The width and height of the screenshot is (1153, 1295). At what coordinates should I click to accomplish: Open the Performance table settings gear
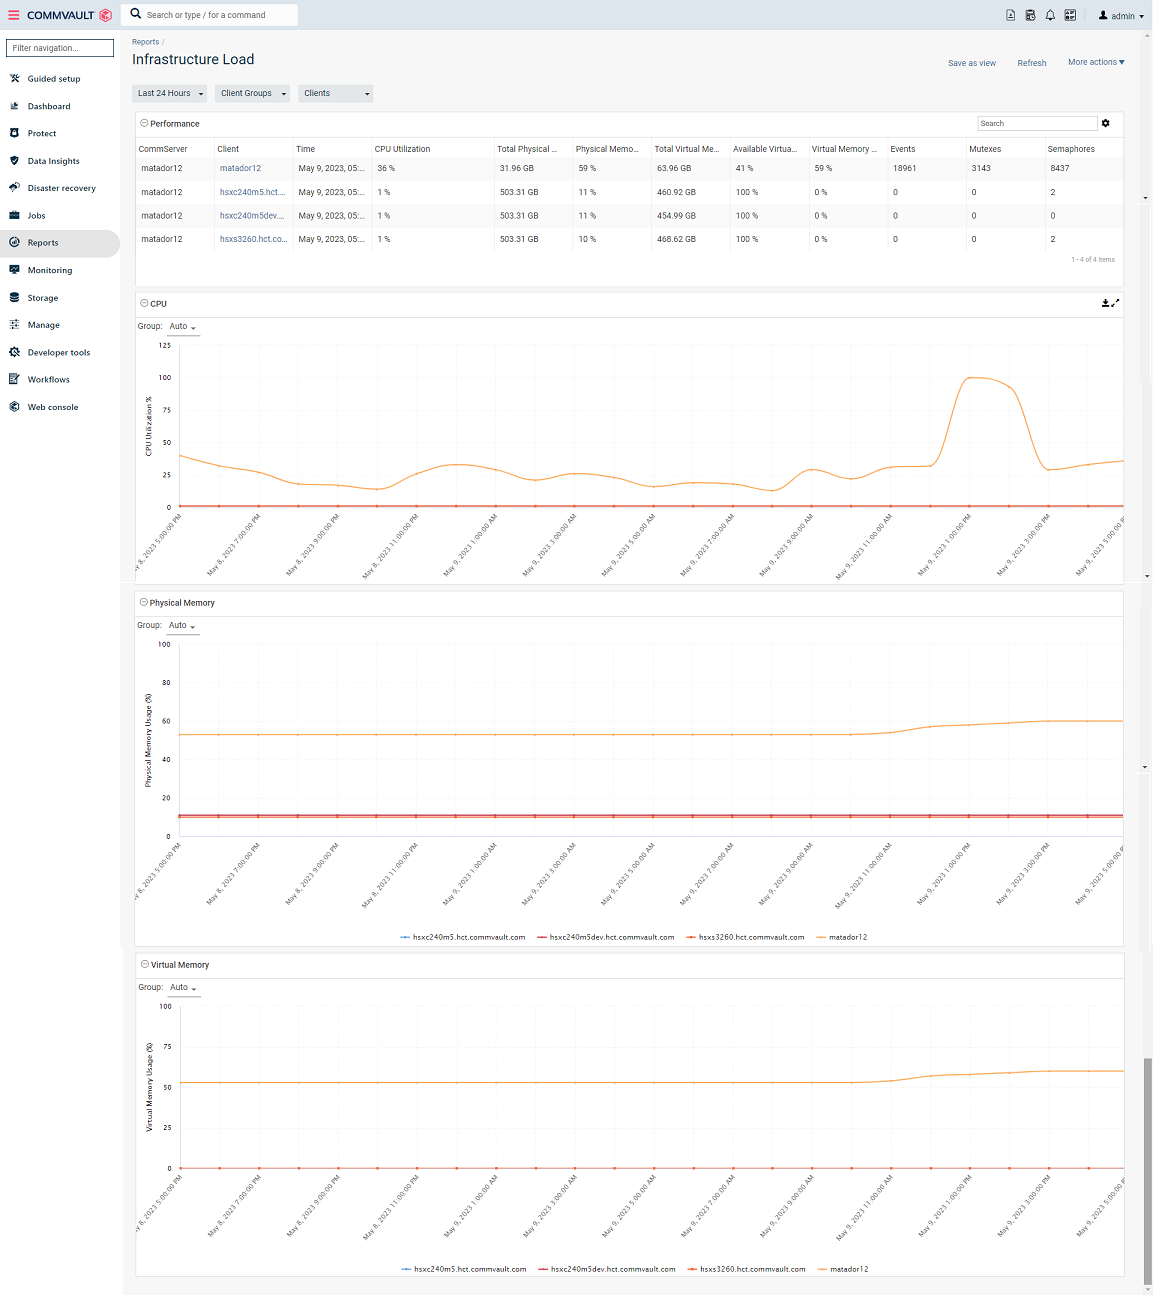click(x=1106, y=123)
